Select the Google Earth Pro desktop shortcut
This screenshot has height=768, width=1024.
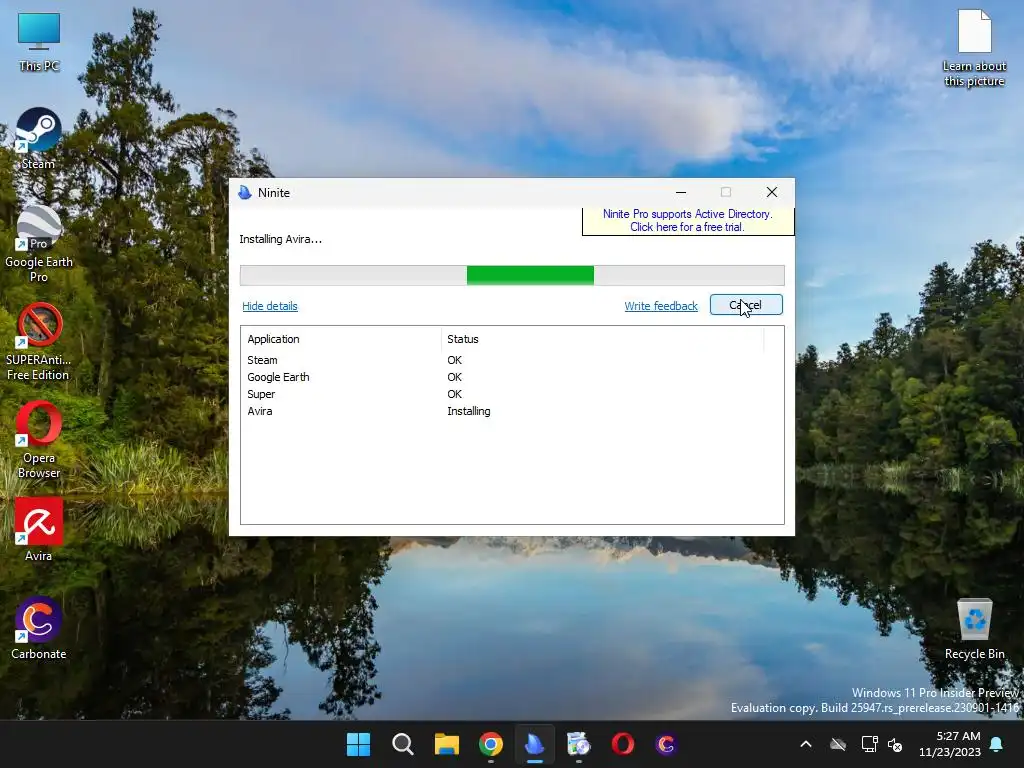tap(39, 244)
